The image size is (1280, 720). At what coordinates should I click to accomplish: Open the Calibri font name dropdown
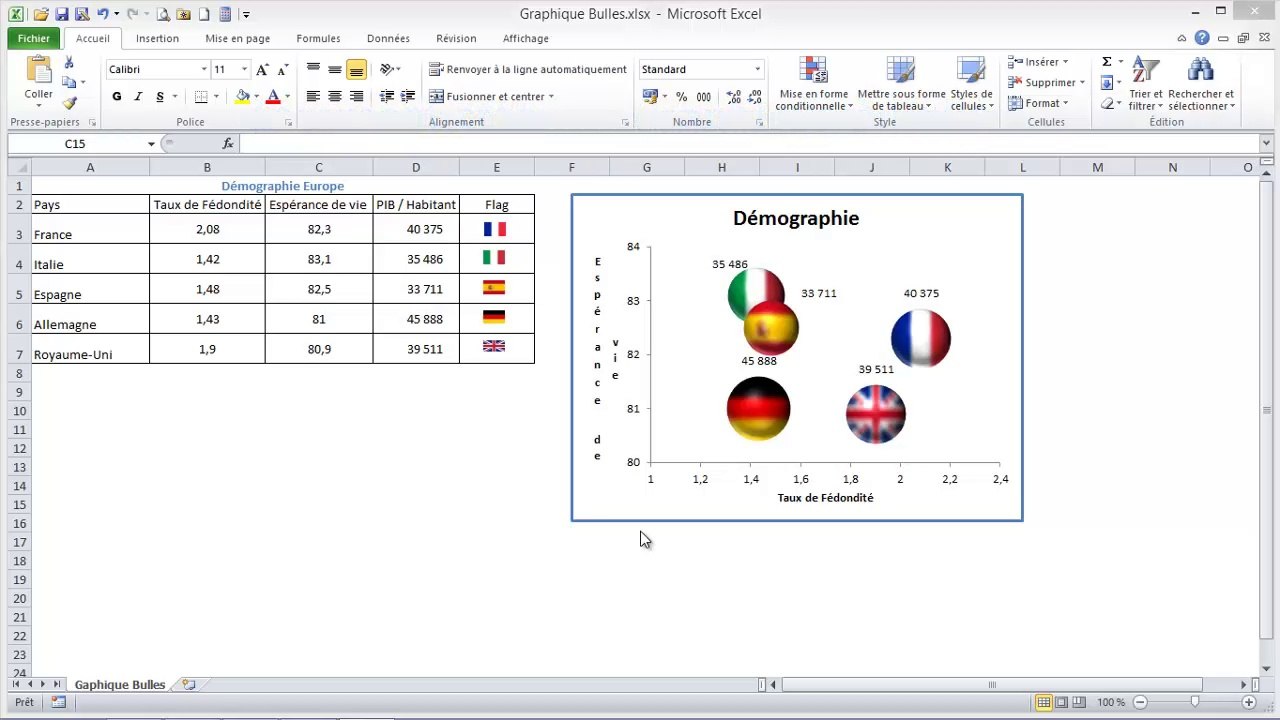[158, 70]
